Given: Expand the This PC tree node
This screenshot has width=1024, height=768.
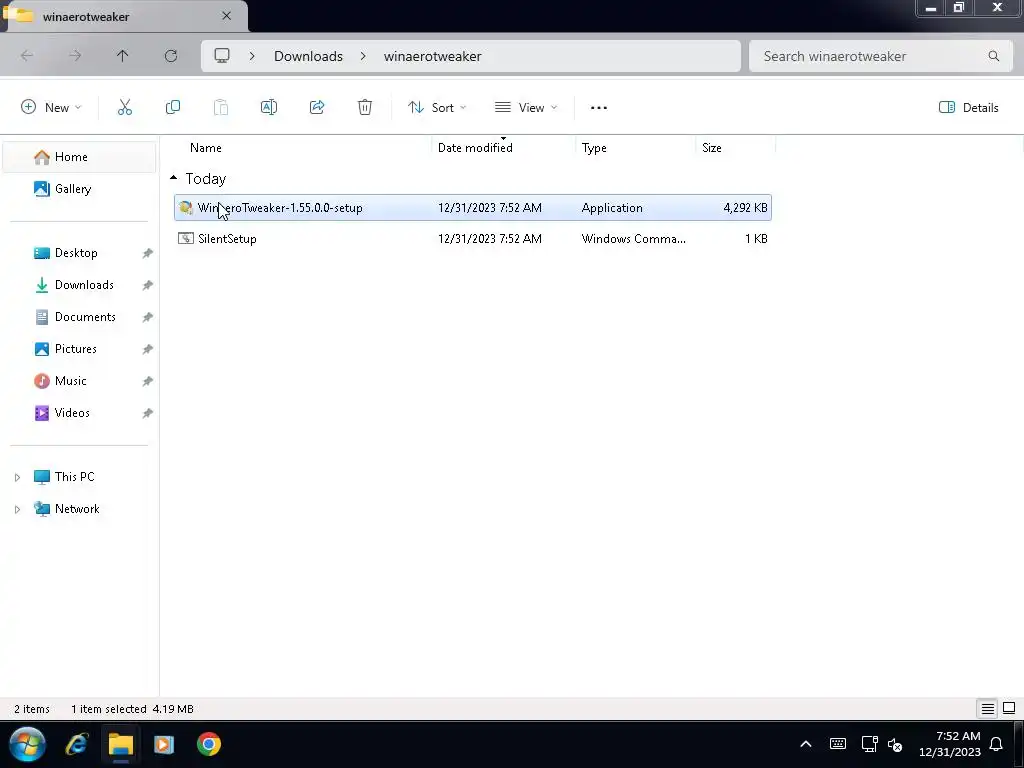Looking at the screenshot, I should point(18,477).
